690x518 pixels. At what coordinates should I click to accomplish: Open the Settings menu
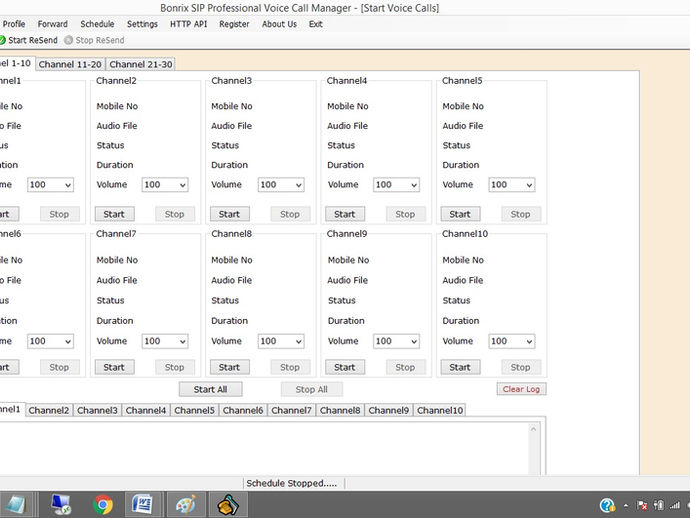point(142,24)
